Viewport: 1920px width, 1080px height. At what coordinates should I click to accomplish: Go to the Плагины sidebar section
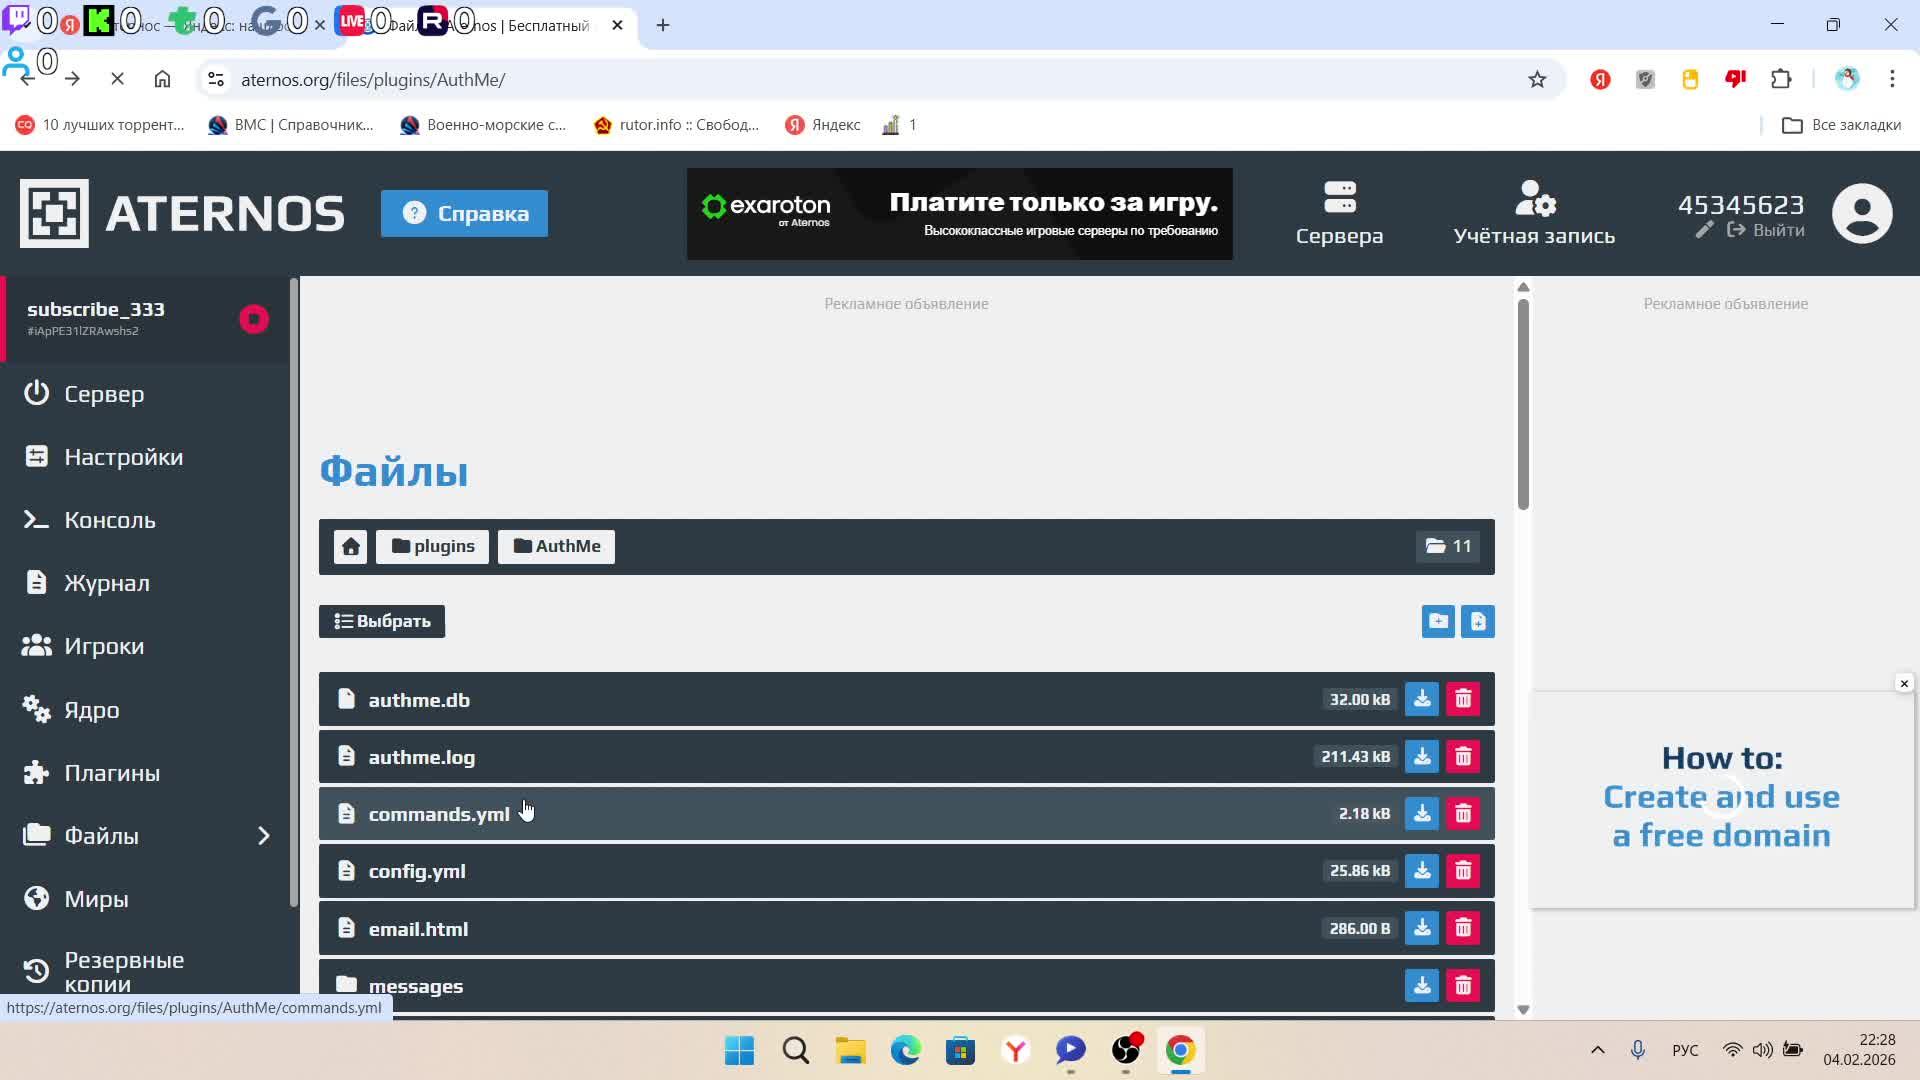[x=112, y=773]
